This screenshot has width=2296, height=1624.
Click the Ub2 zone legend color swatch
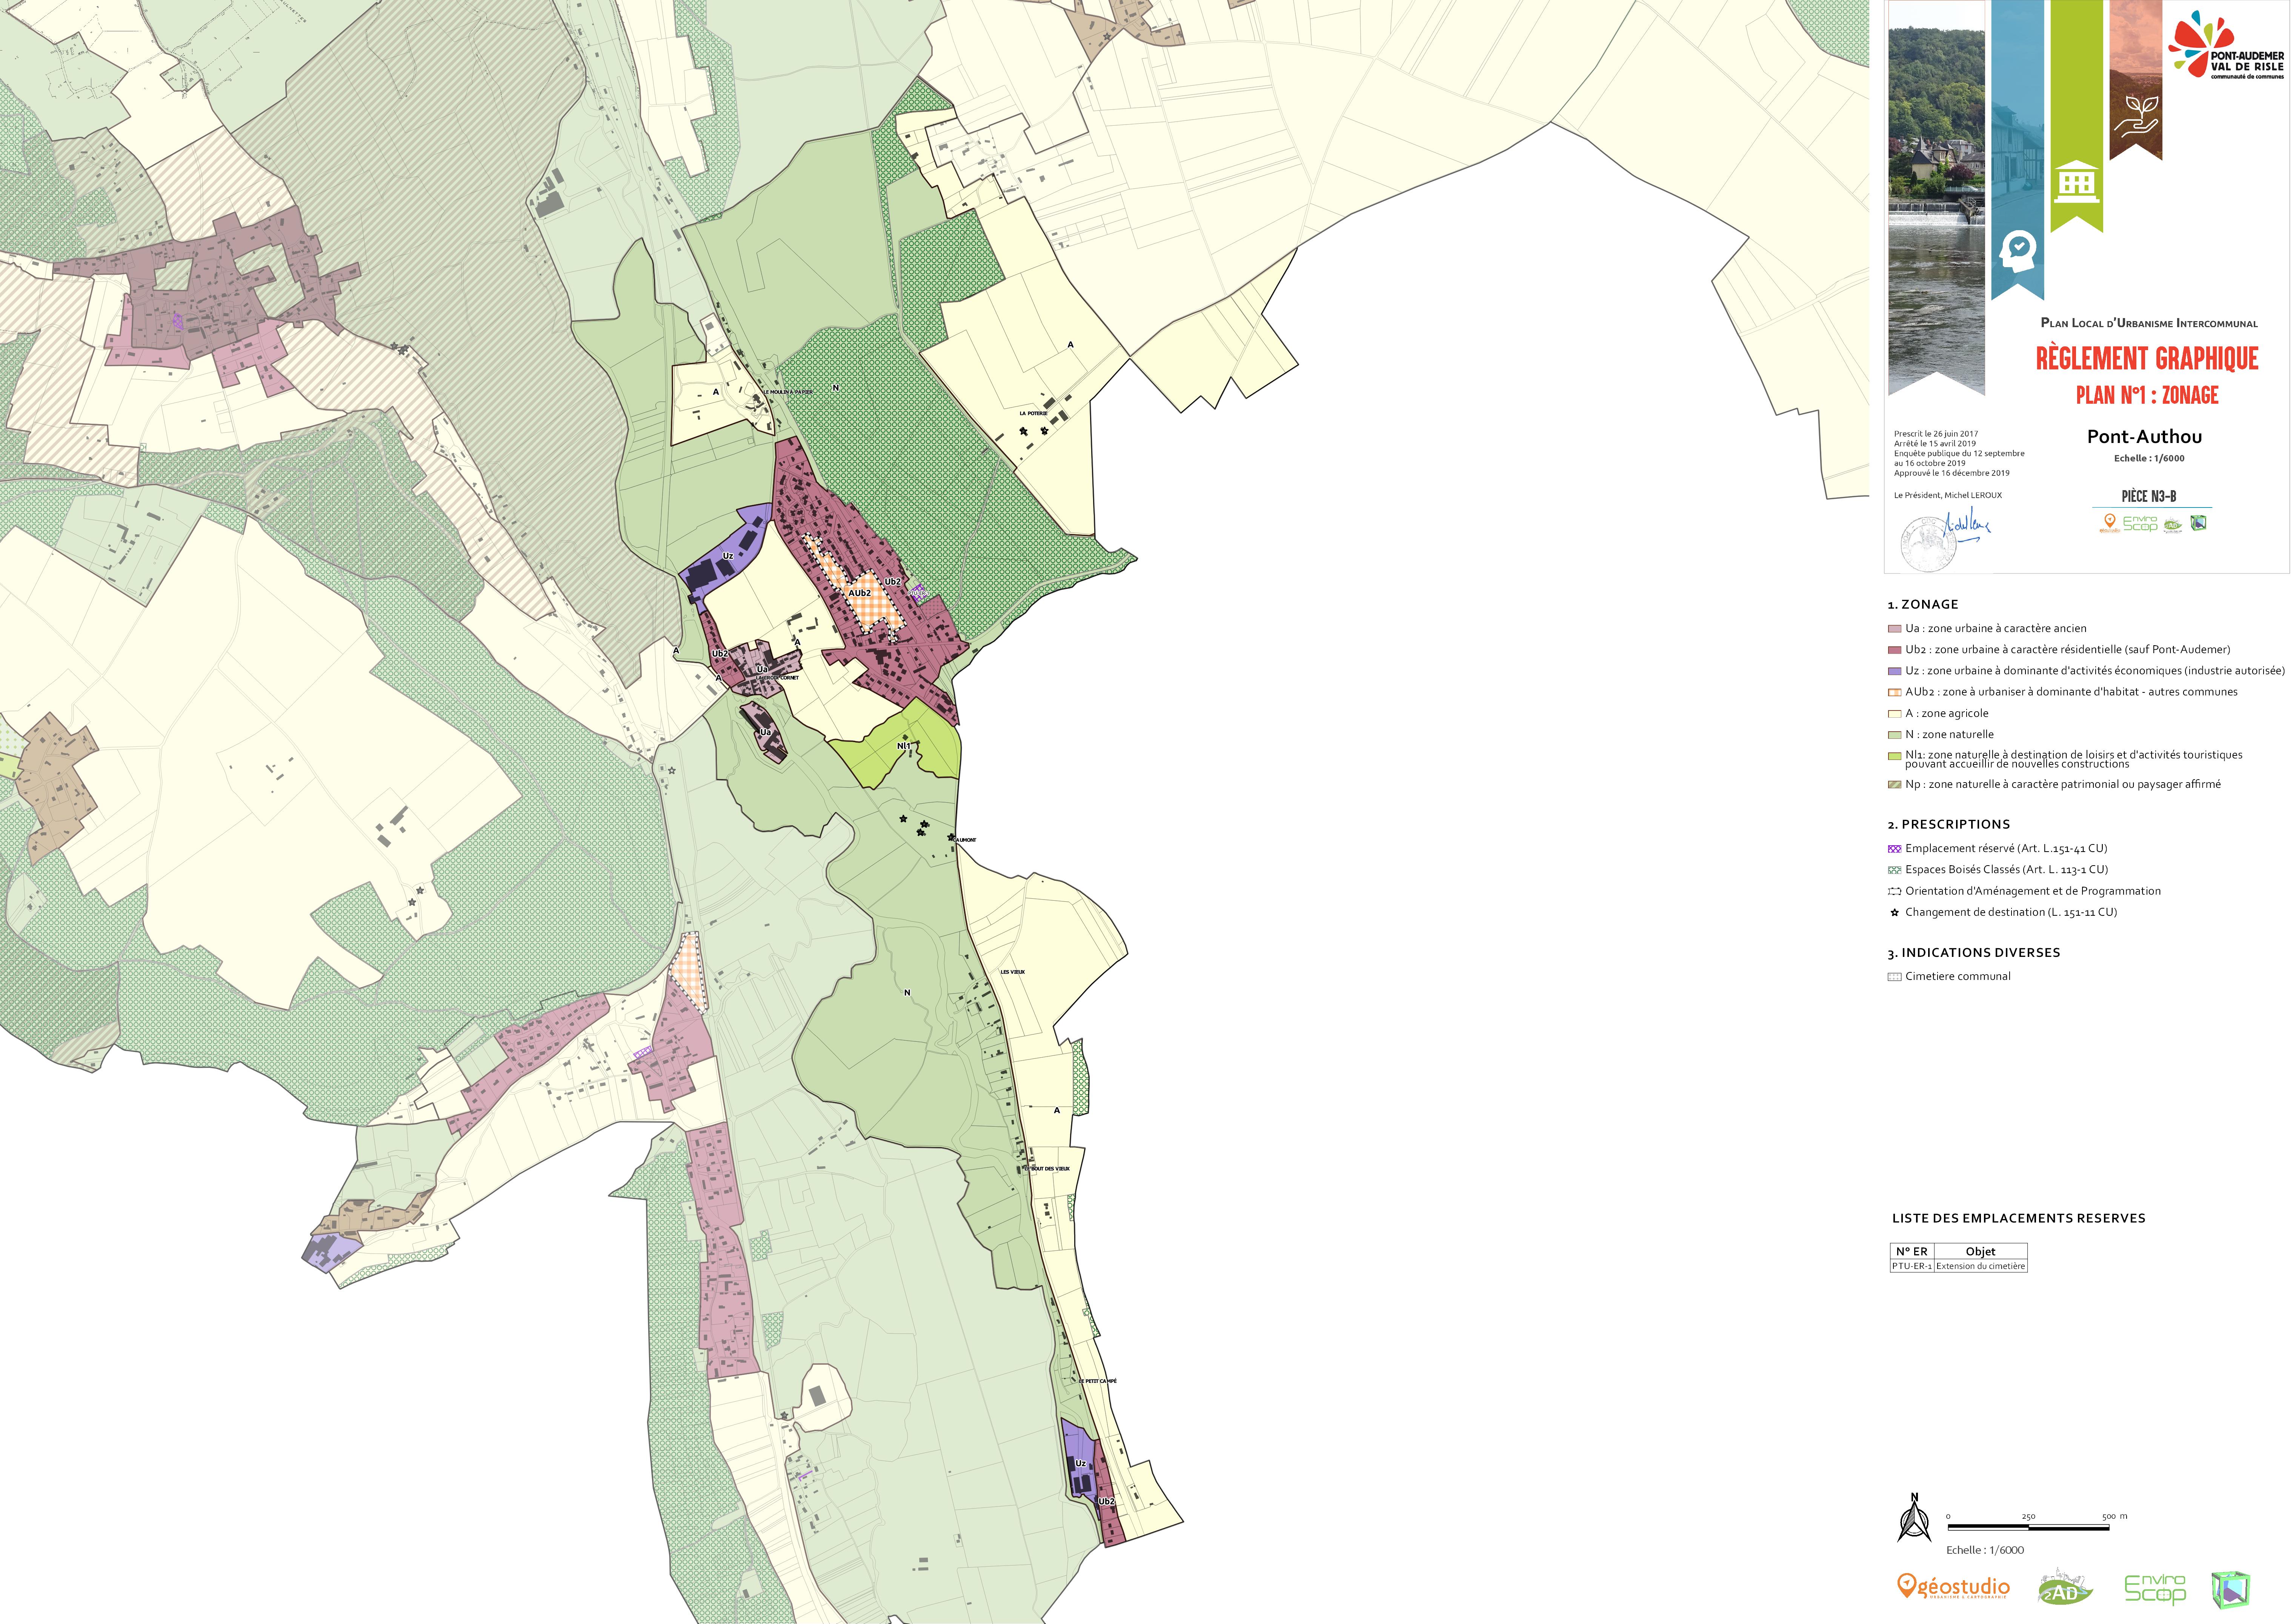(x=1894, y=650)
